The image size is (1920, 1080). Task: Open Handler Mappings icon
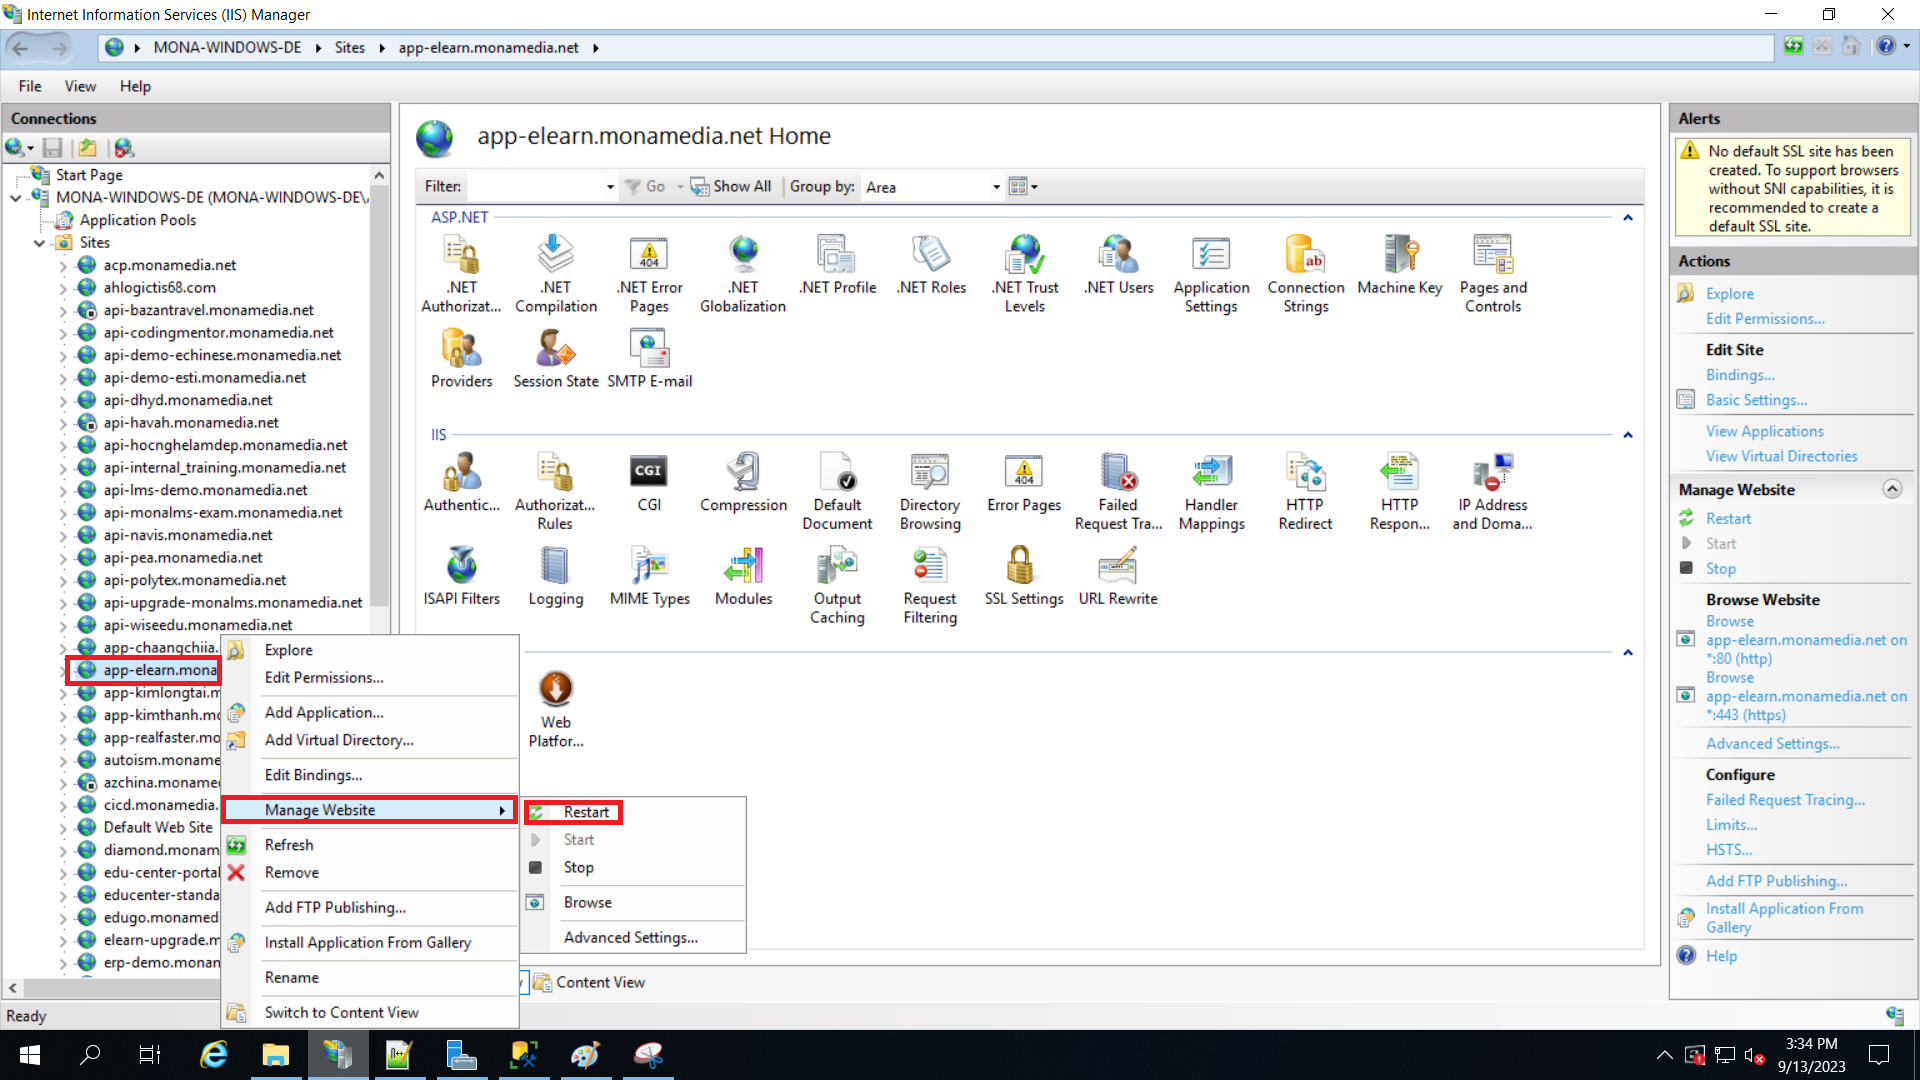point(1211,492)
